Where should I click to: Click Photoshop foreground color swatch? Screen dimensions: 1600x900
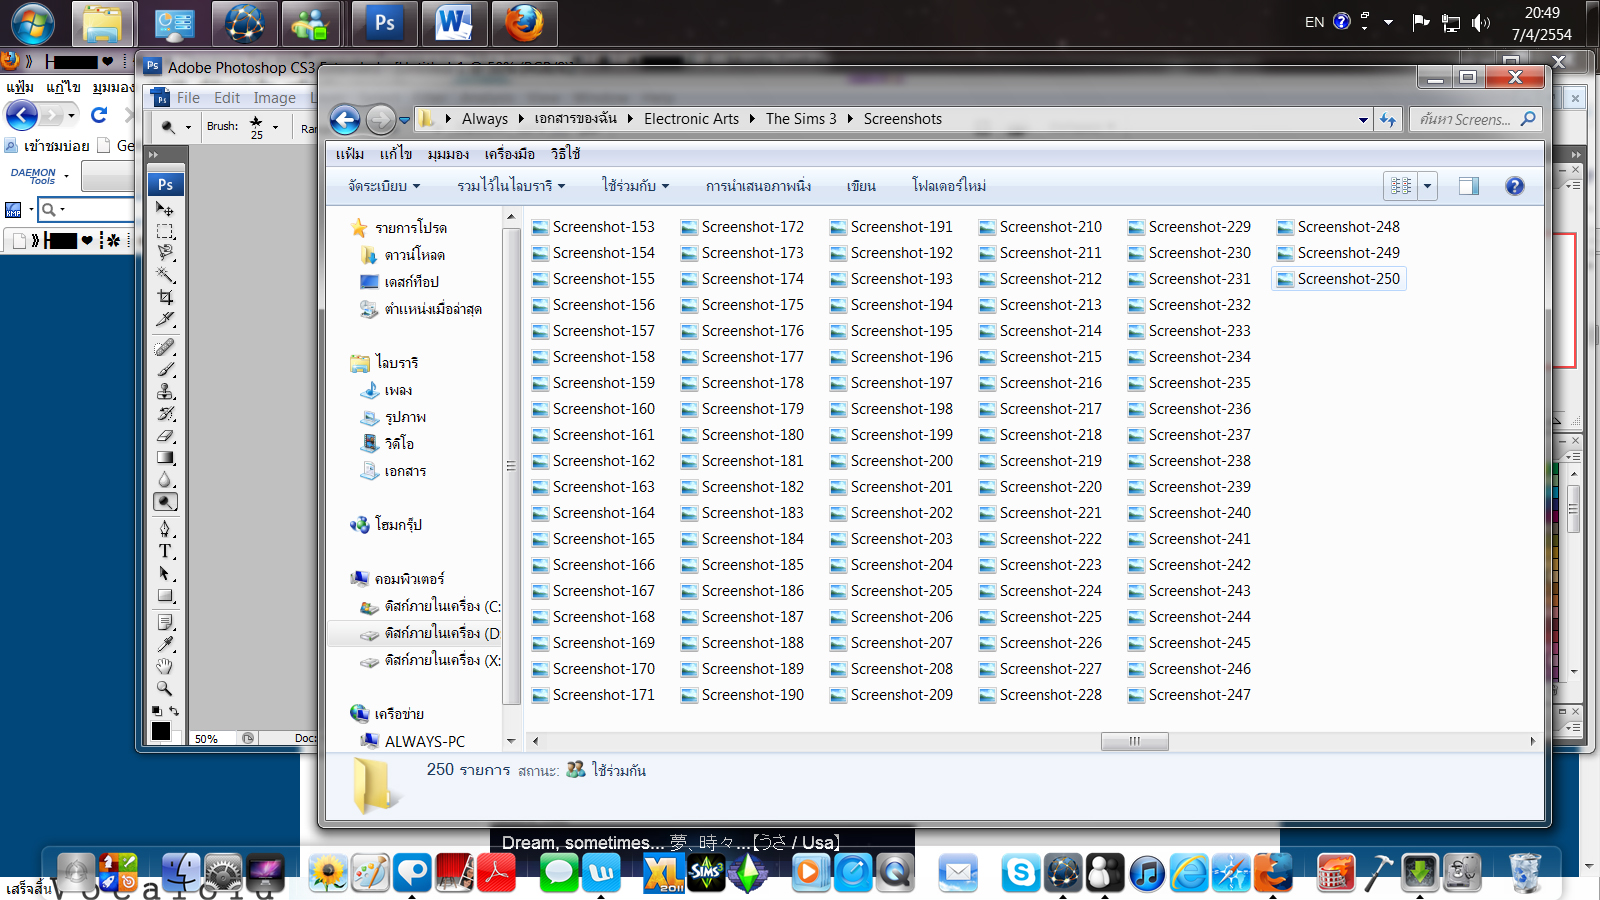[x=161, y=731]
